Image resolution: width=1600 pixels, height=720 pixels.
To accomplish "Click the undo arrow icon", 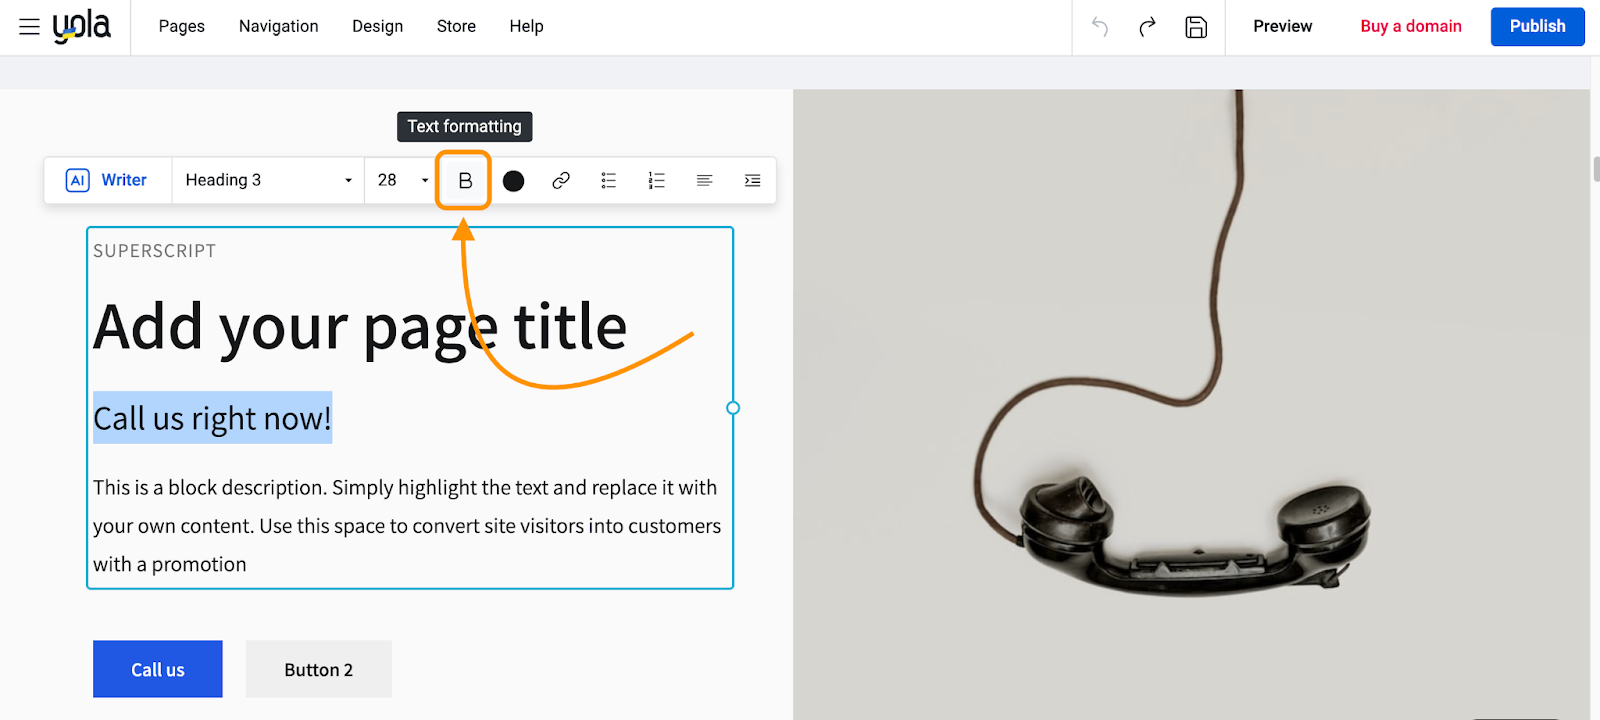I will click(1100, 27).
